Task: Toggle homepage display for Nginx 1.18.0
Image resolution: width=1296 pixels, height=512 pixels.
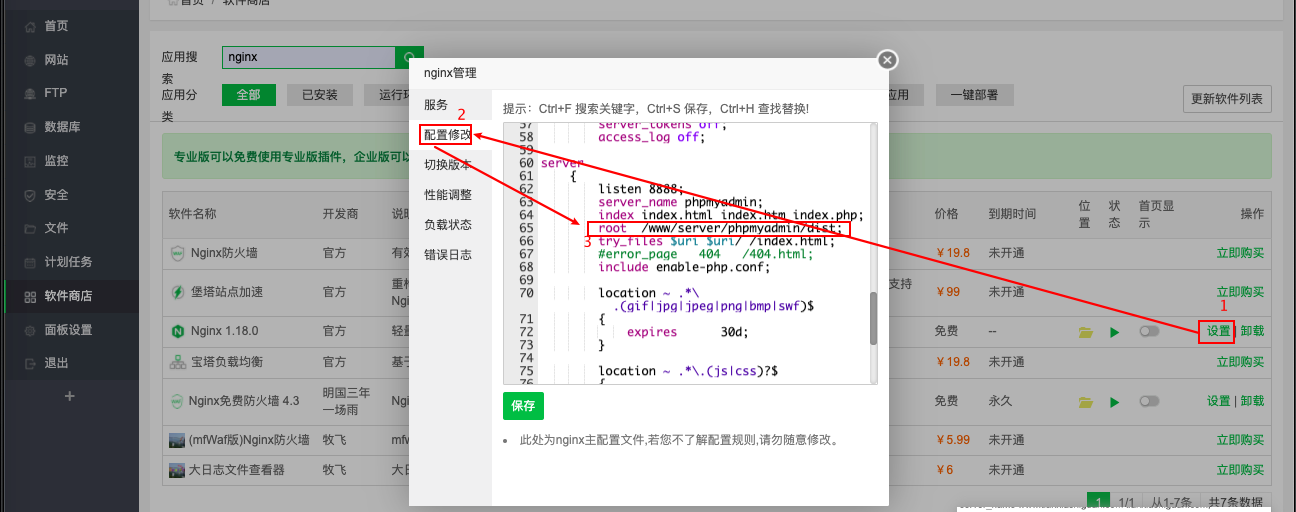Action: (1149, 332)
